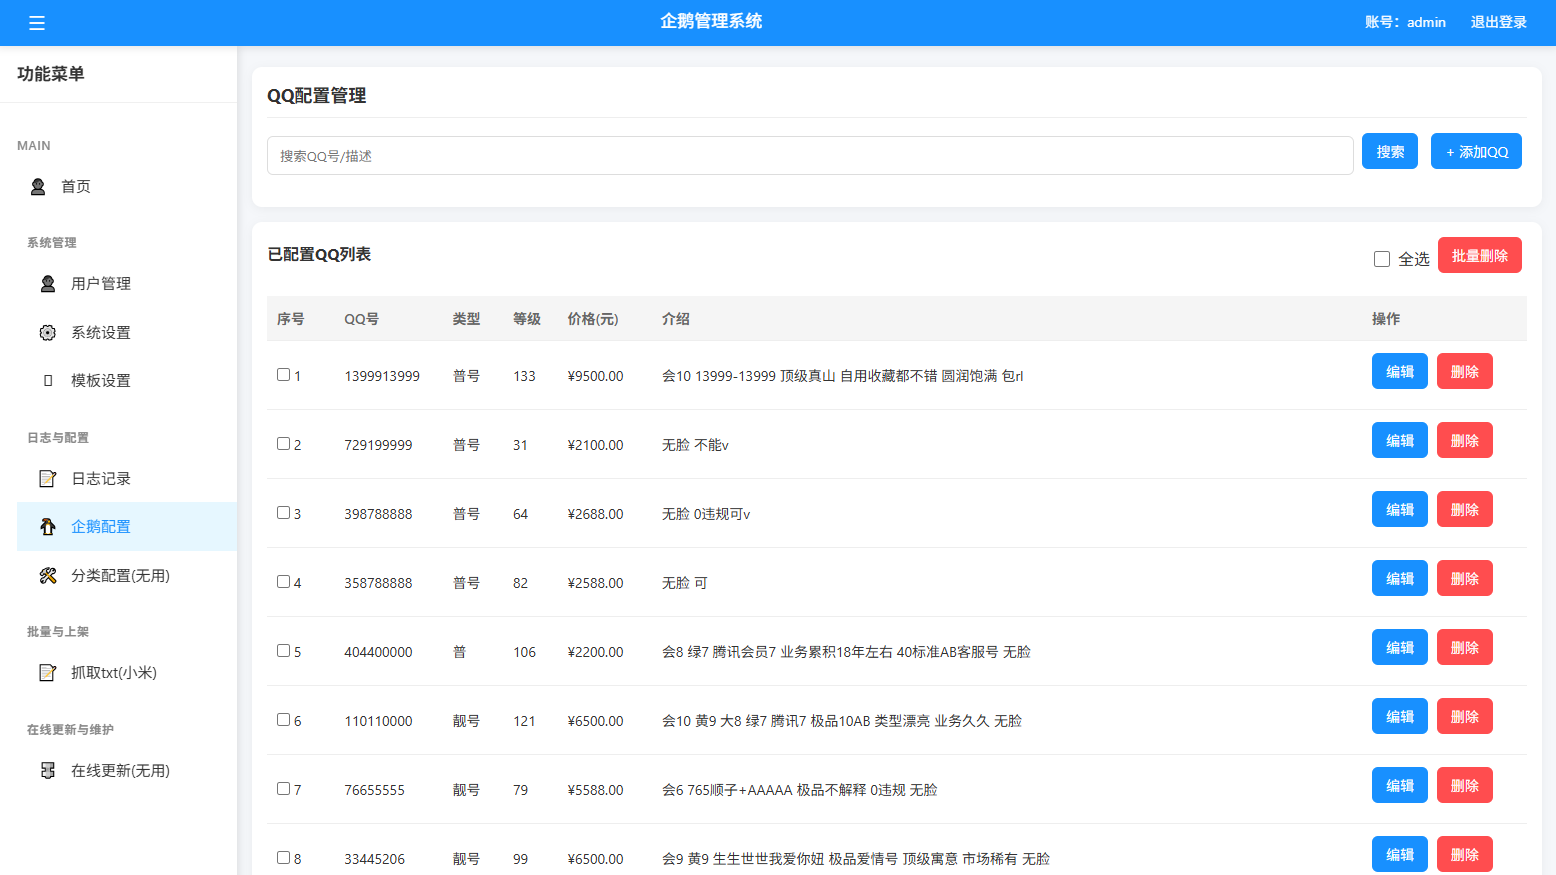Click the hamburger menu icon

click(x=37, y=23)
